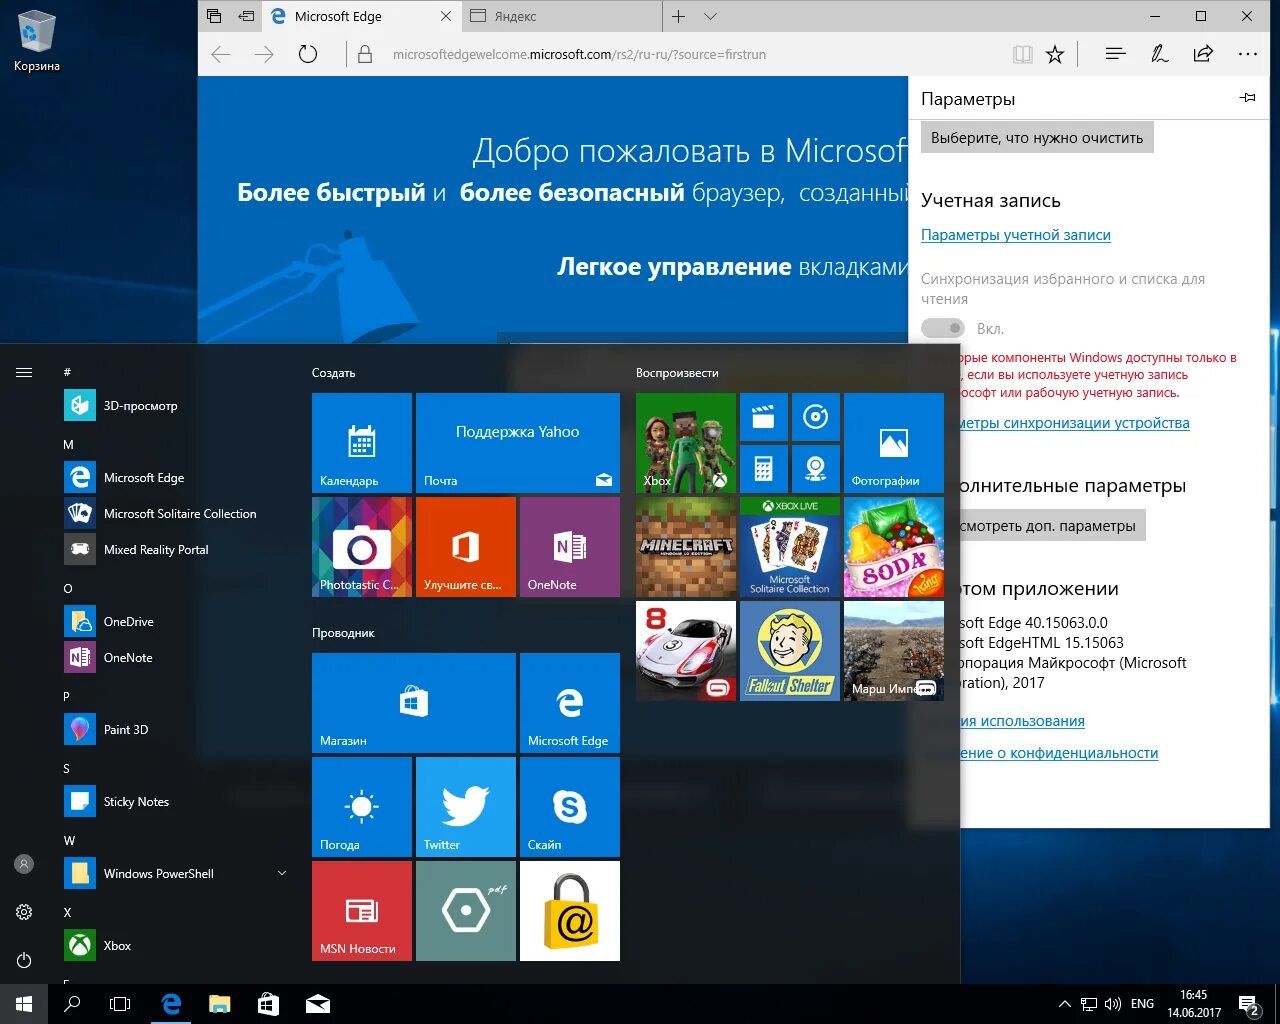Open Photos (Фотографии) tile
The width and height of the screenshot is (1280, 1024).
pyautogui.click(x=894, y=442)
